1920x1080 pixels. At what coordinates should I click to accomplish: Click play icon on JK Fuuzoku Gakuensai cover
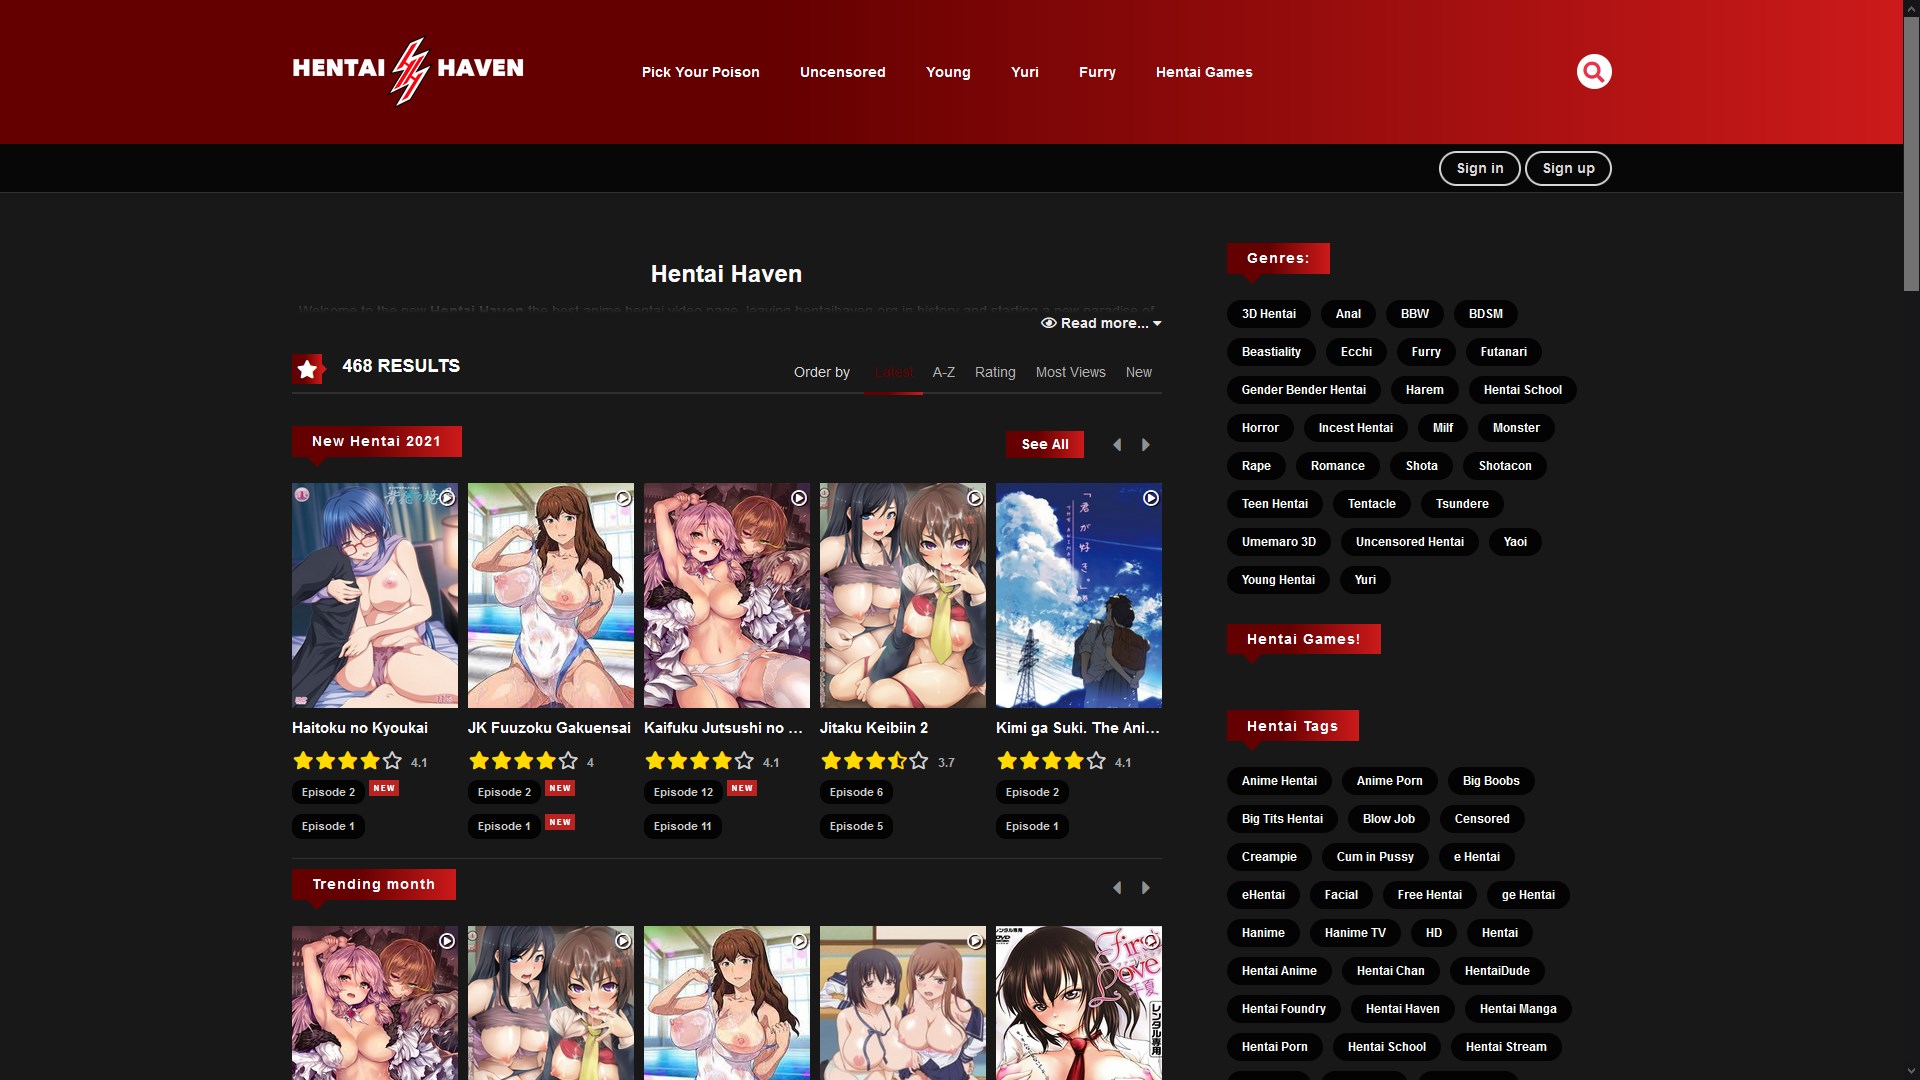pyautogui.click(x=623, y=498)
